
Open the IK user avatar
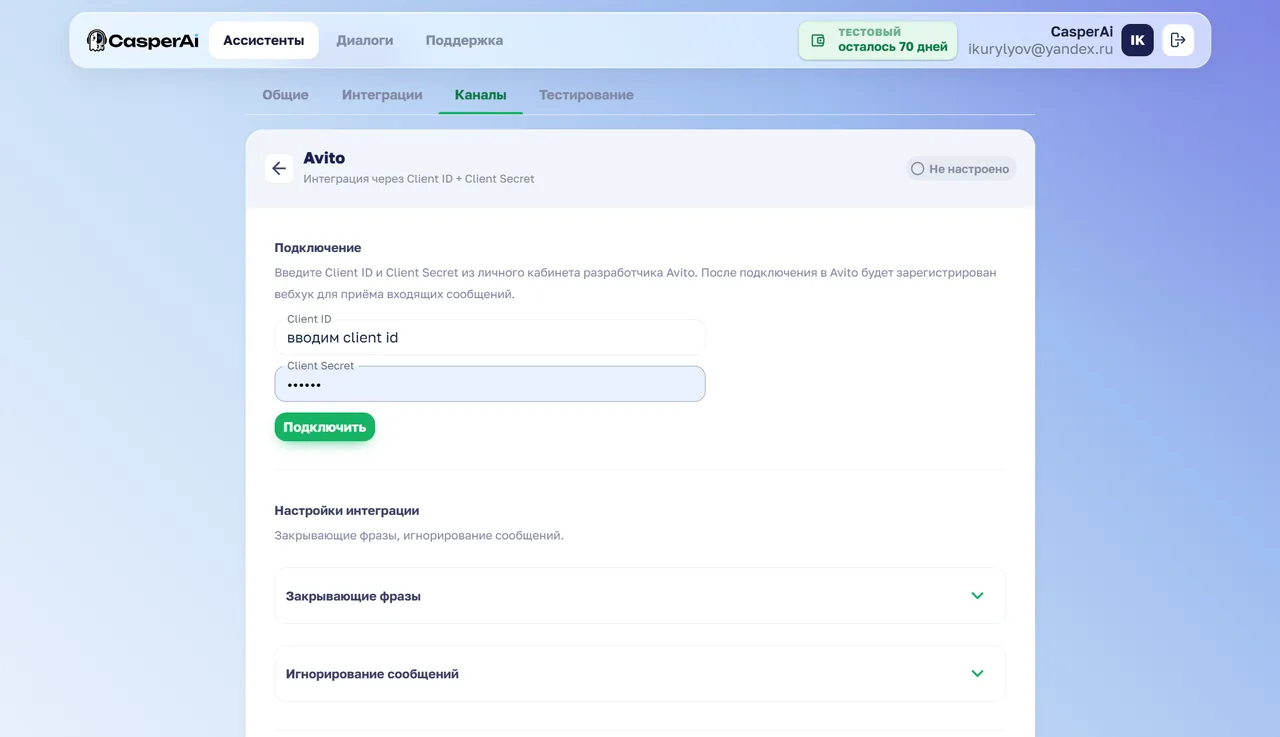click(1137, 40)
